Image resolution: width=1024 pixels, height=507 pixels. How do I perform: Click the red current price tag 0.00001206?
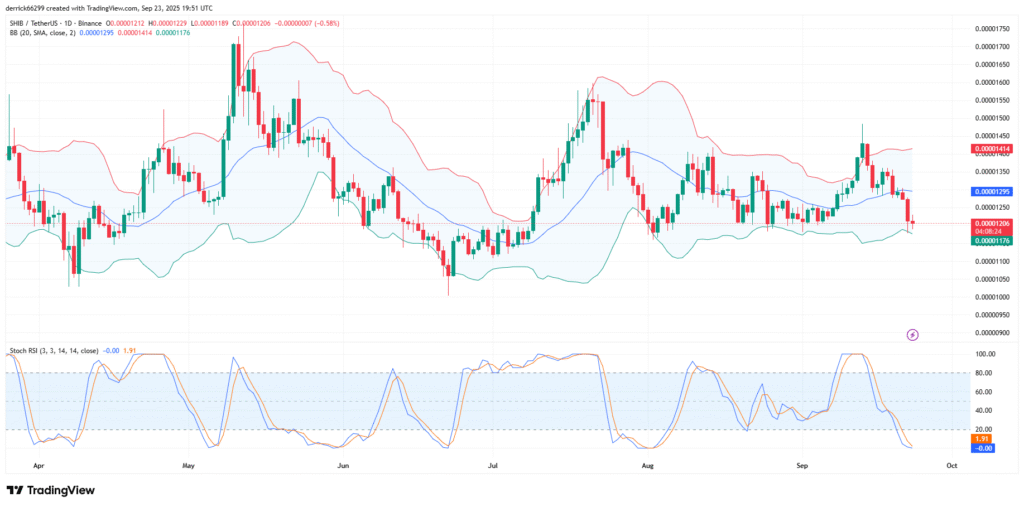pos(994,223)
